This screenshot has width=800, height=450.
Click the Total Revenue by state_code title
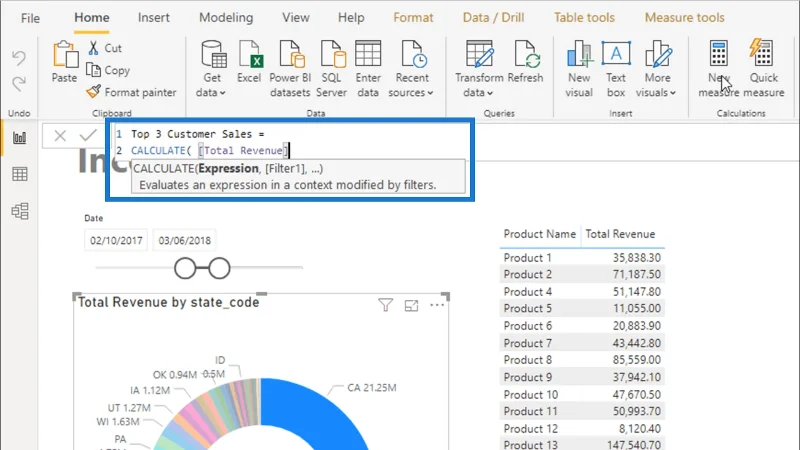pyautogui.click(x=168, y=302)
